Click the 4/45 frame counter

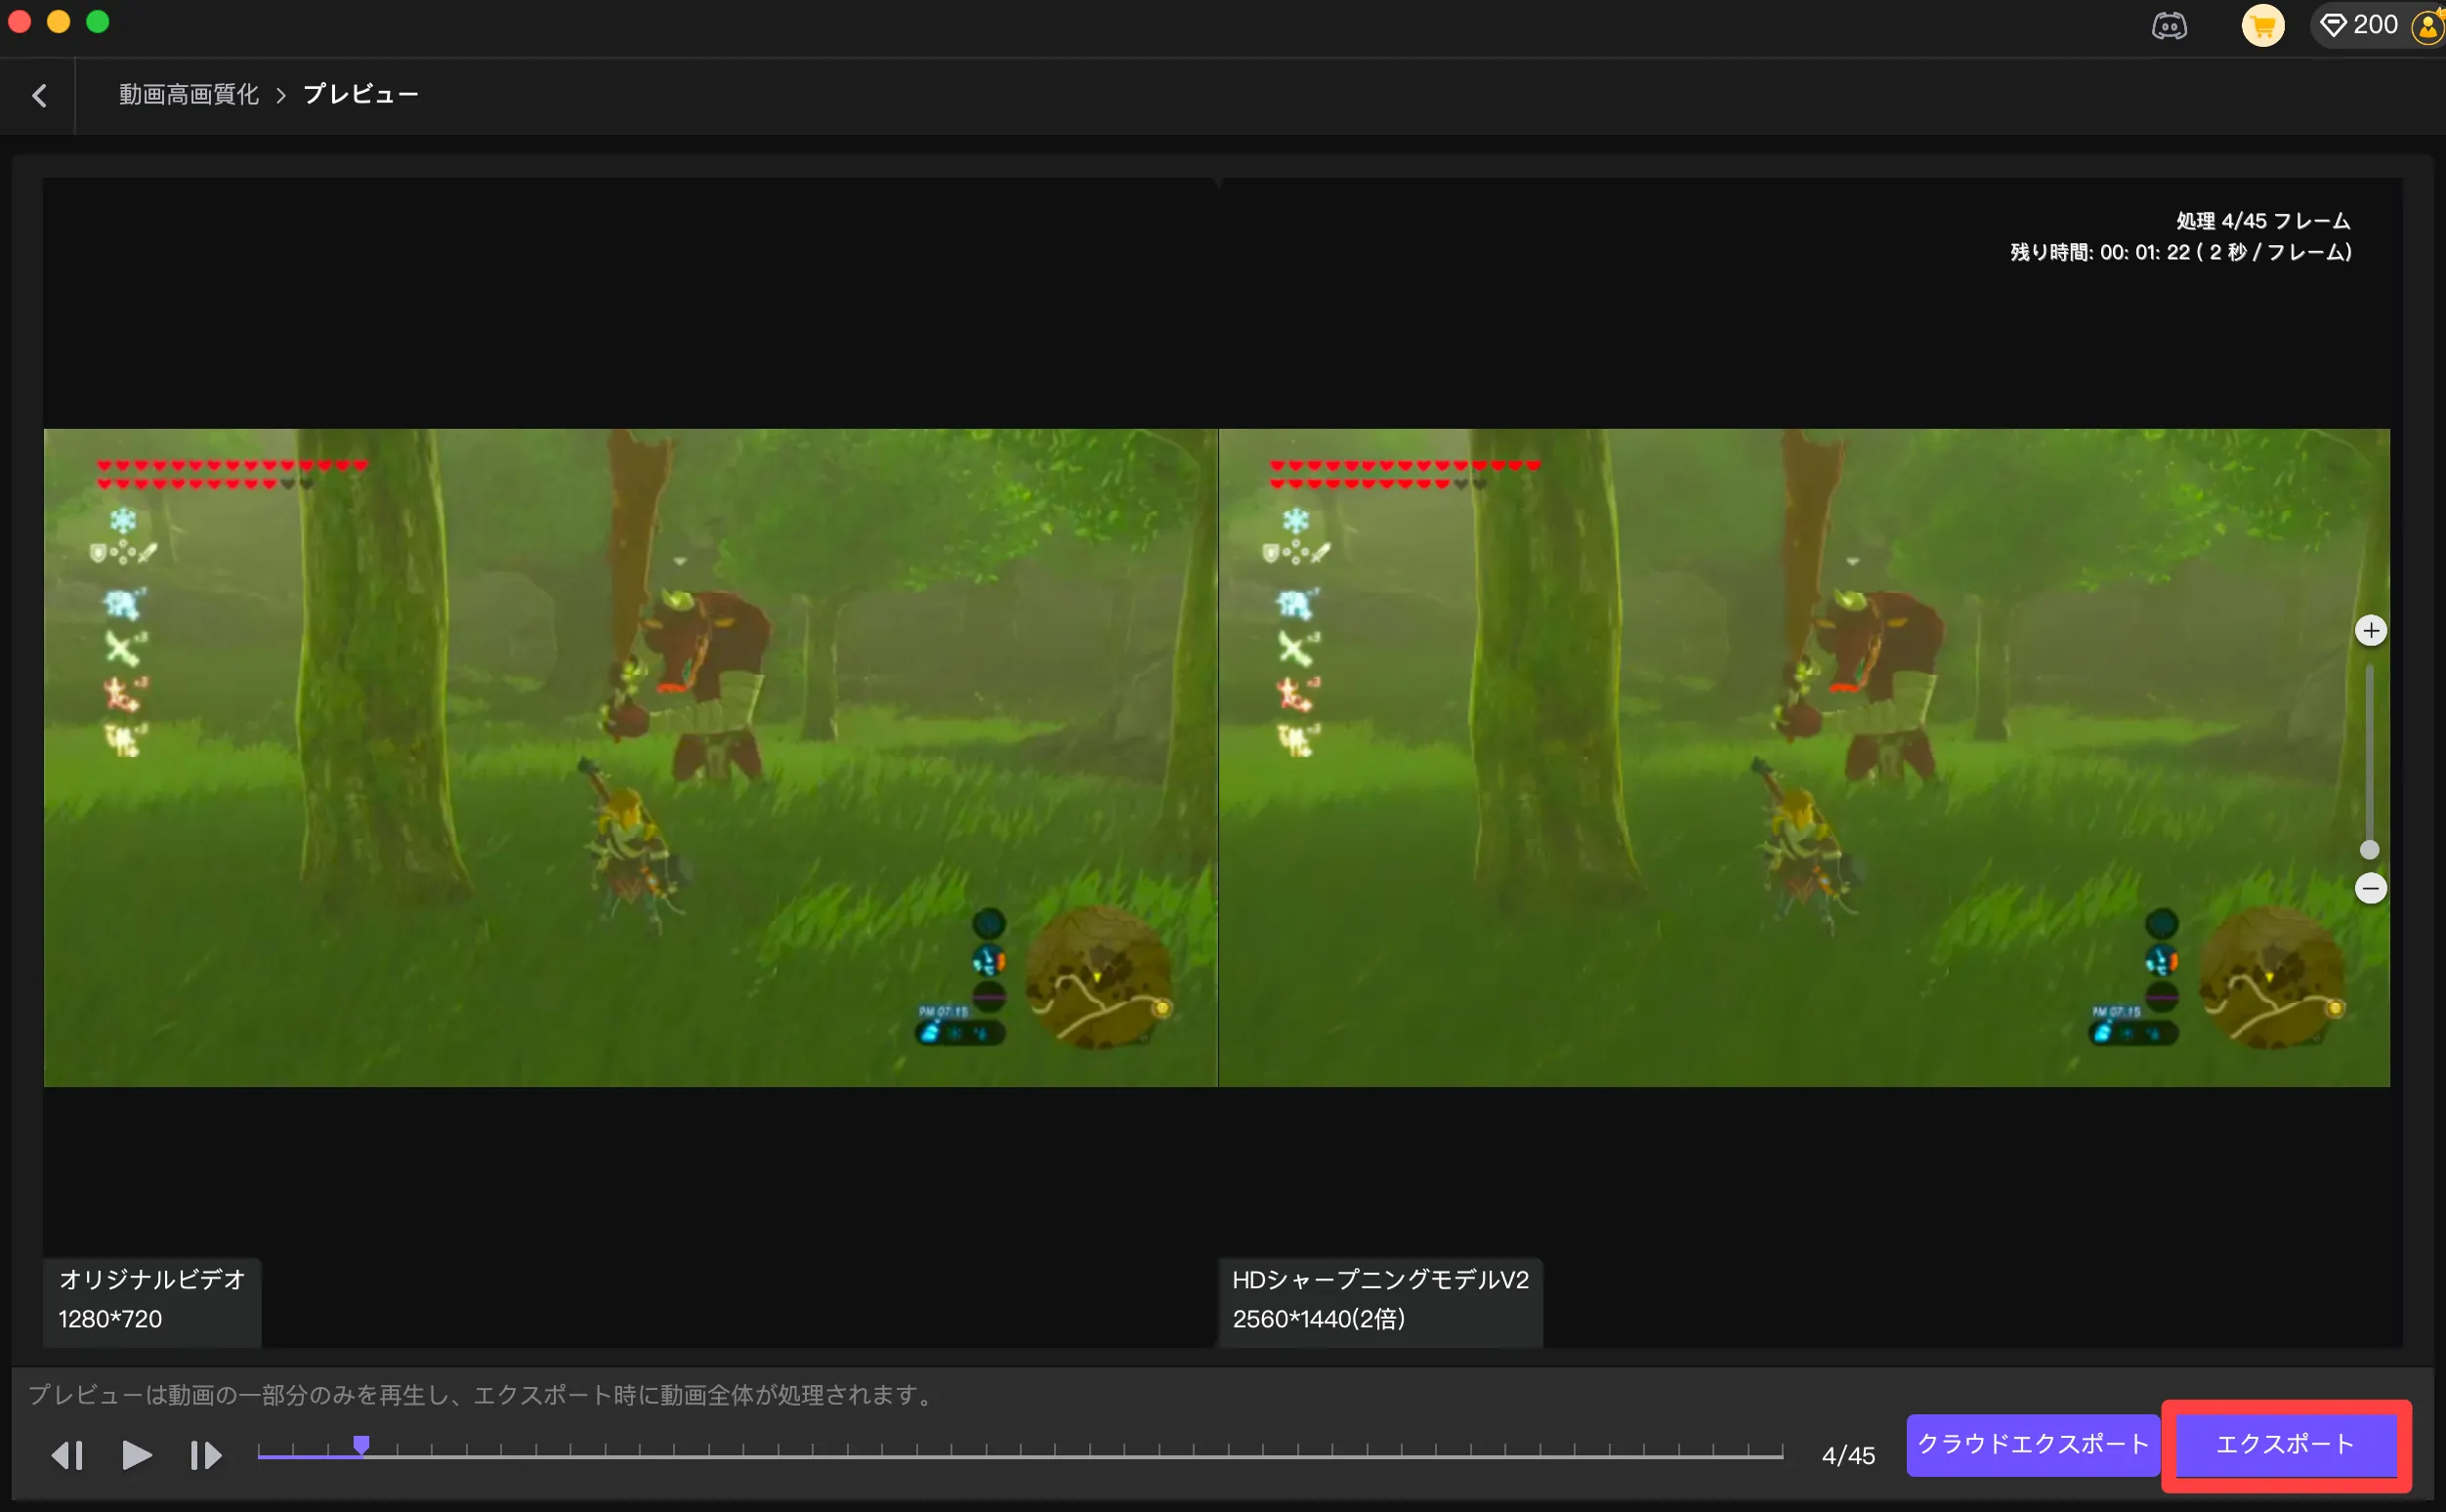pos(1848,1456)
